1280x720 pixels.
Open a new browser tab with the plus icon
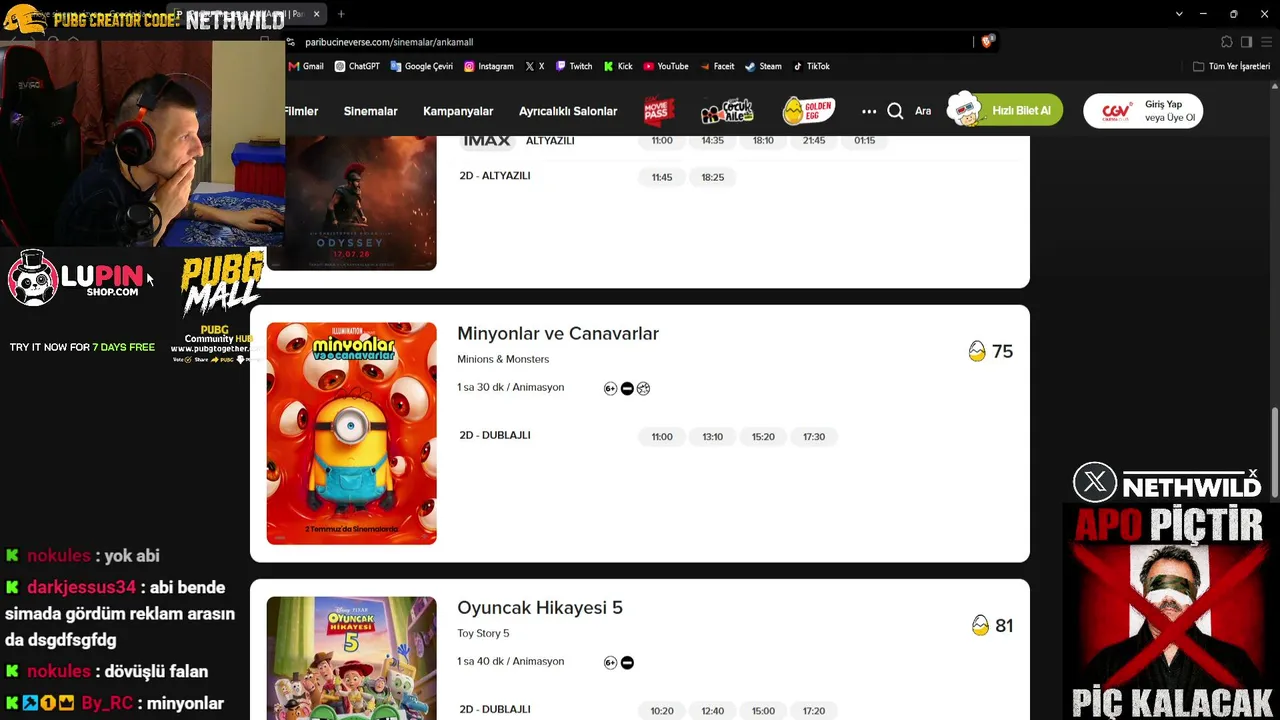point(341,14)
